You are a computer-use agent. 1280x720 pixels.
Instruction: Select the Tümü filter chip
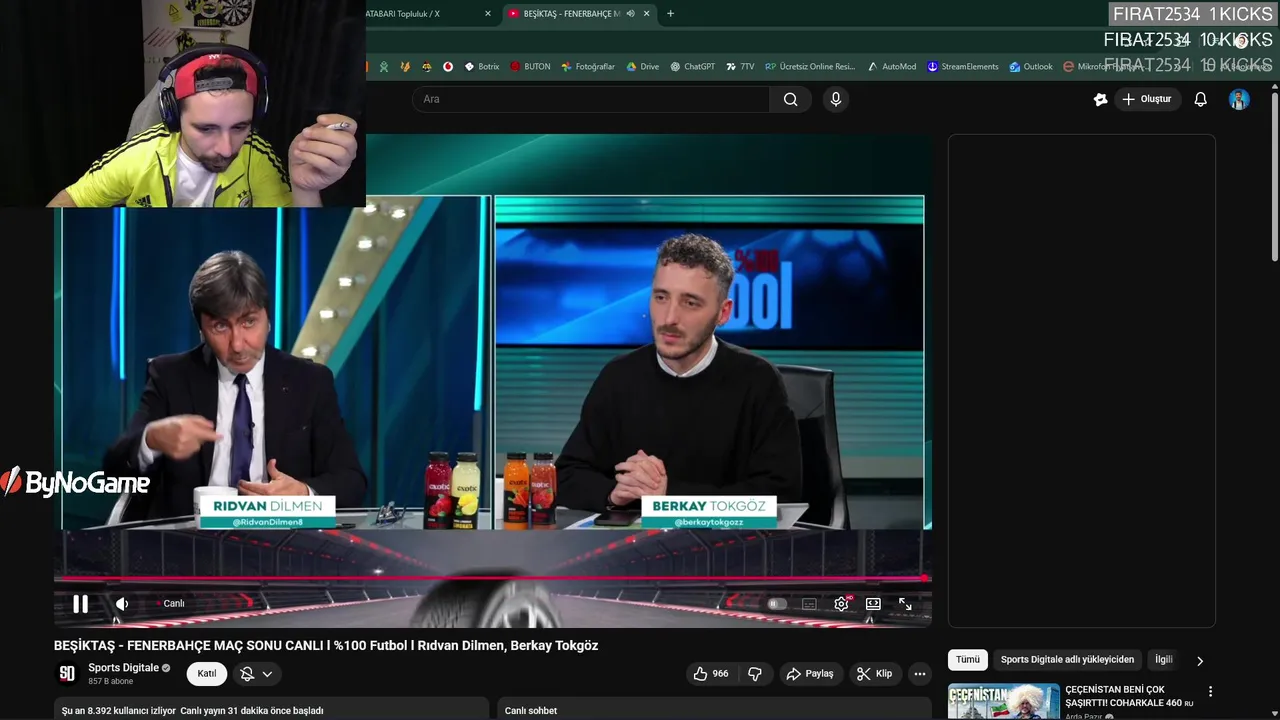click(x=968, y=660)
